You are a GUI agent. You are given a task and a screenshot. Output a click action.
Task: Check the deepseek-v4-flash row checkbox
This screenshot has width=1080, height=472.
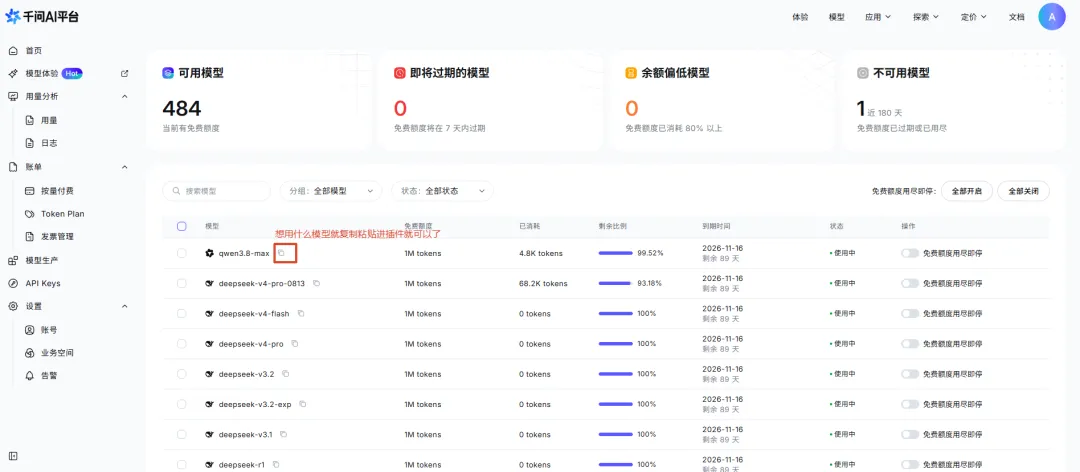pos(182,314)
